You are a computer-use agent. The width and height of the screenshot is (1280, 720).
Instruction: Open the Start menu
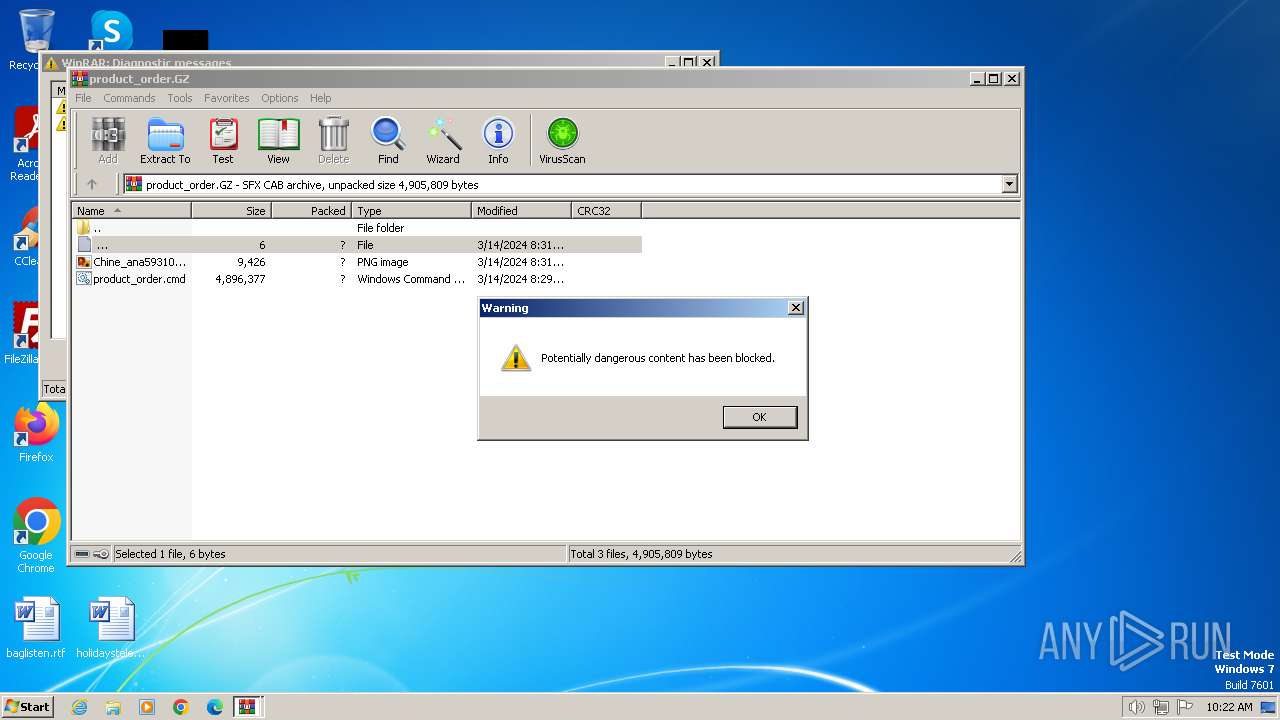pos(27,706)
